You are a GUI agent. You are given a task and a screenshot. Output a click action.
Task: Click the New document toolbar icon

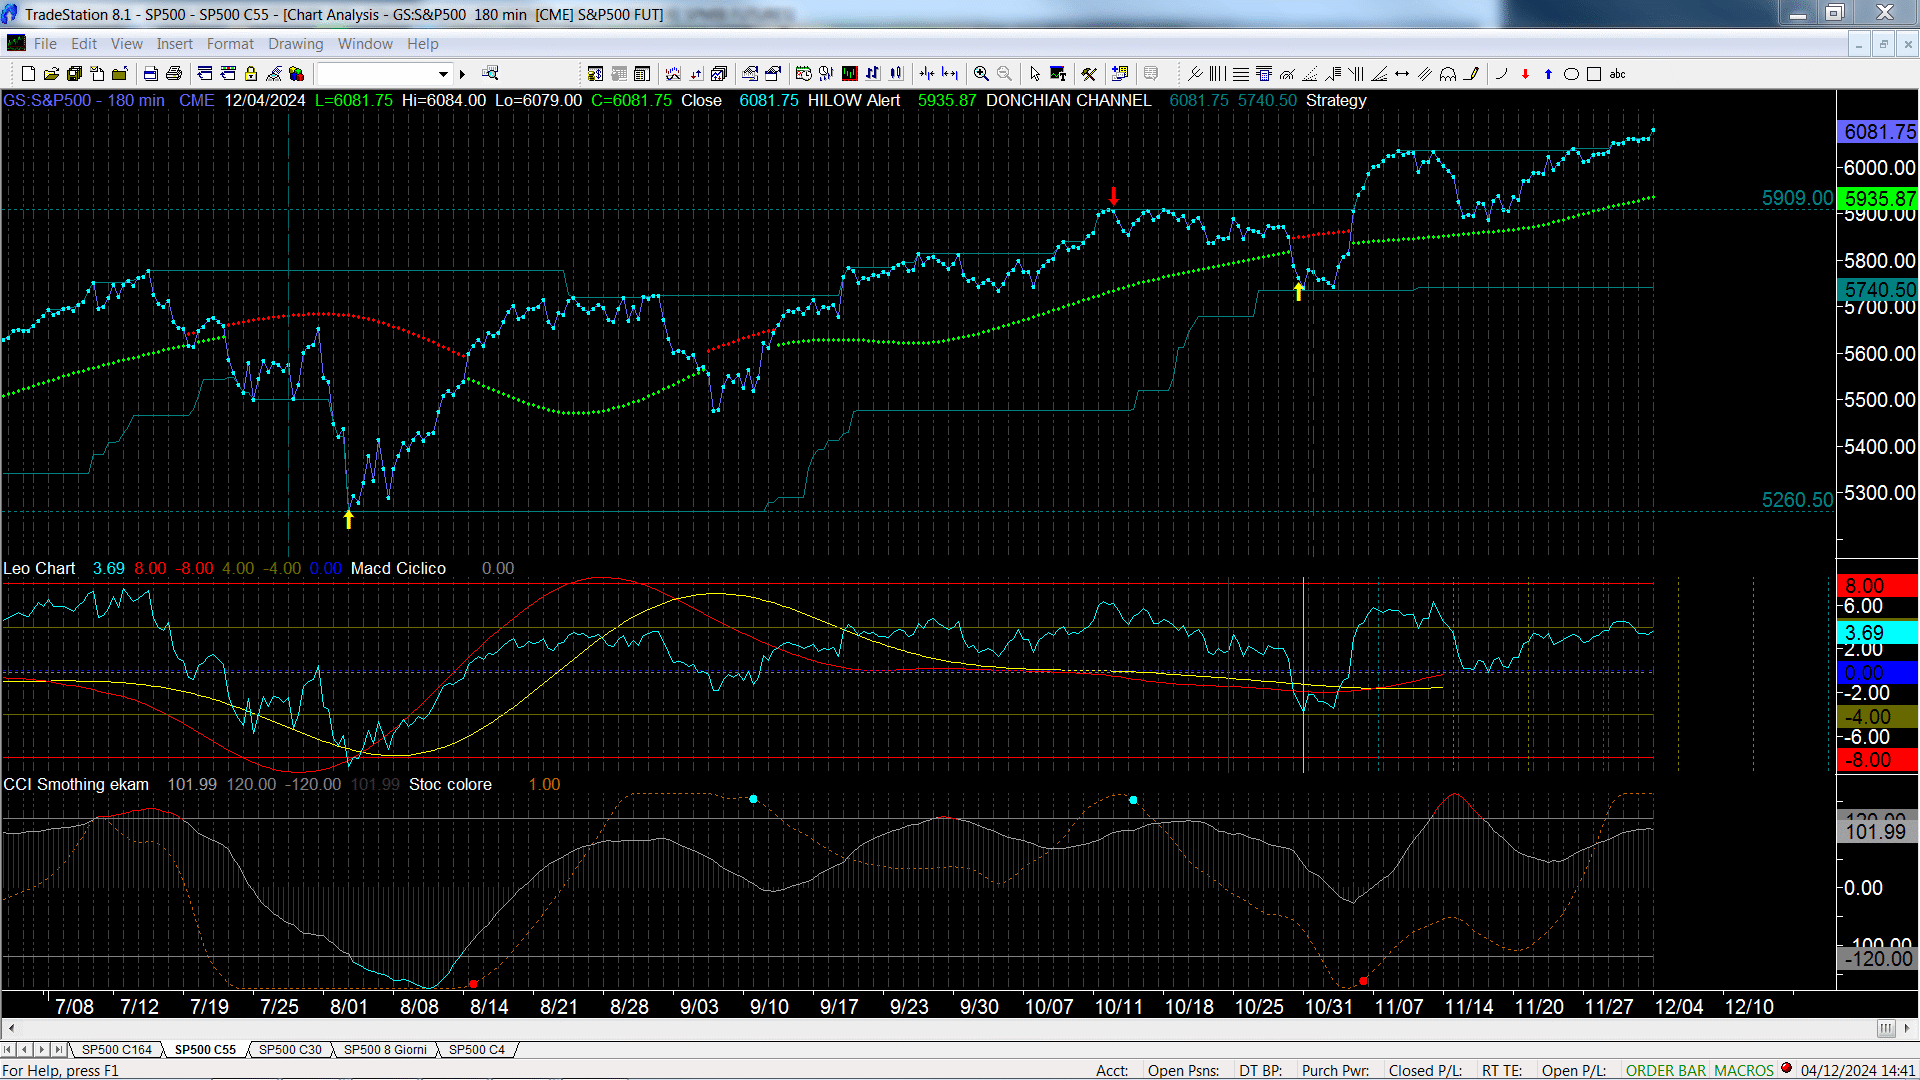tap(28, 74)
